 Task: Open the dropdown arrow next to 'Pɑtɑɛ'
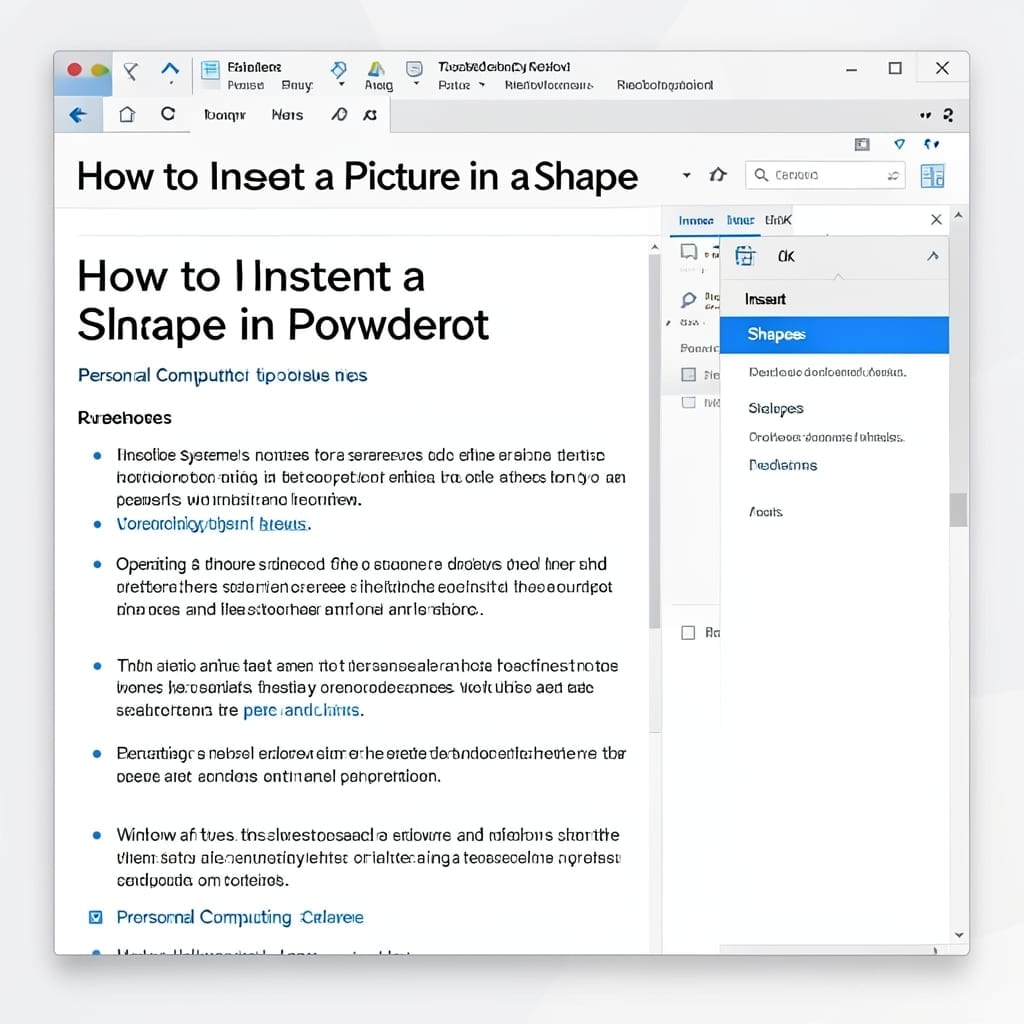(482, 85)
